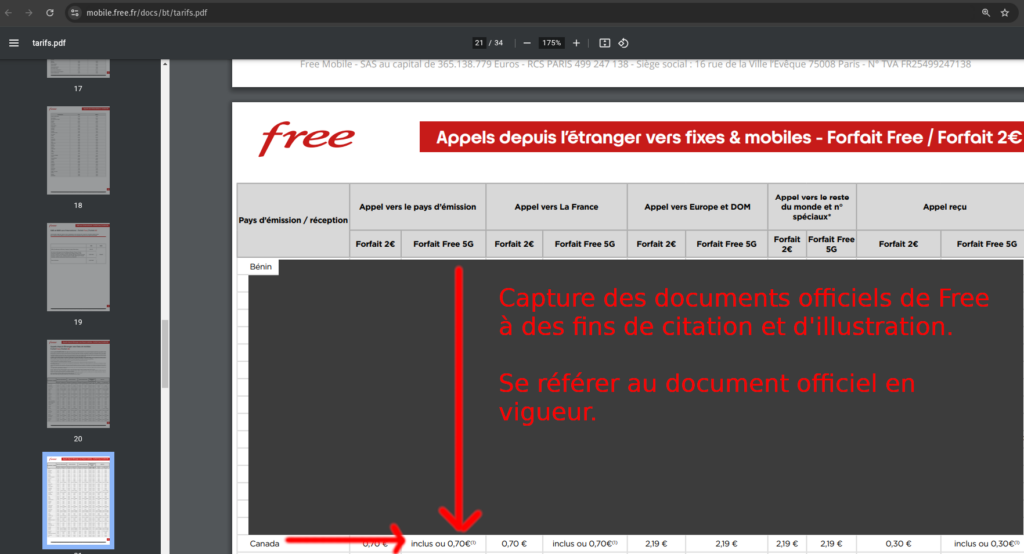
Task: Bookmark this page with the star icon
Action: (x=1004, y=12)
